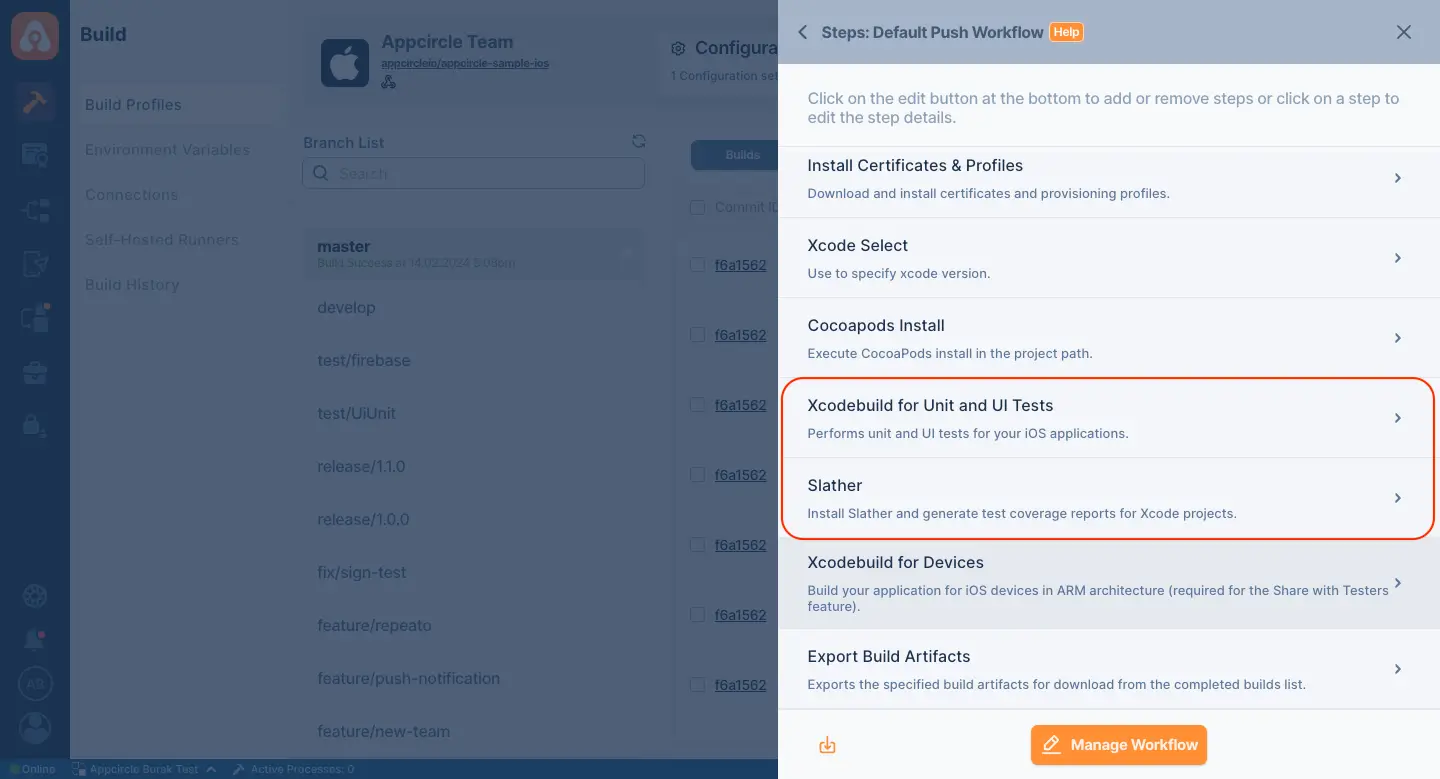The width and height of the screenshot is (1440, 779).
Task: Click 'Active Processes: 0' status text
Action: (302, 769)
